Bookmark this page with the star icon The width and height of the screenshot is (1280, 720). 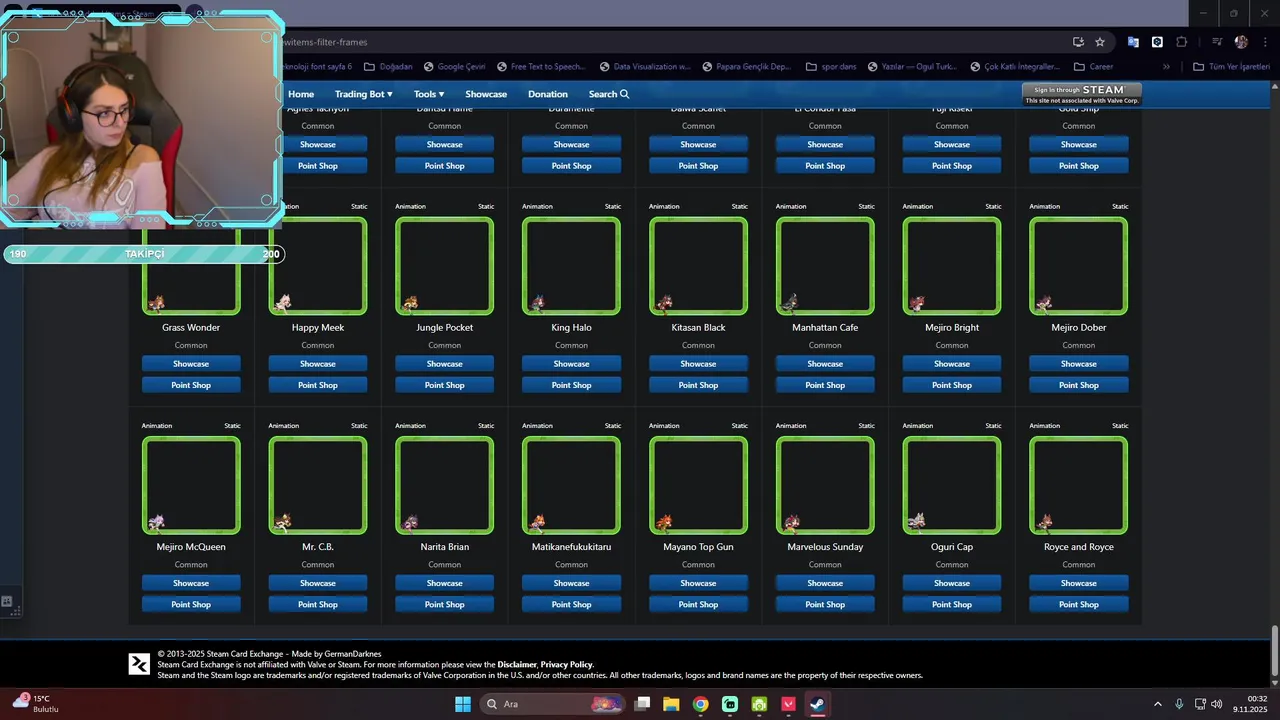click(x=1100, y=42)
